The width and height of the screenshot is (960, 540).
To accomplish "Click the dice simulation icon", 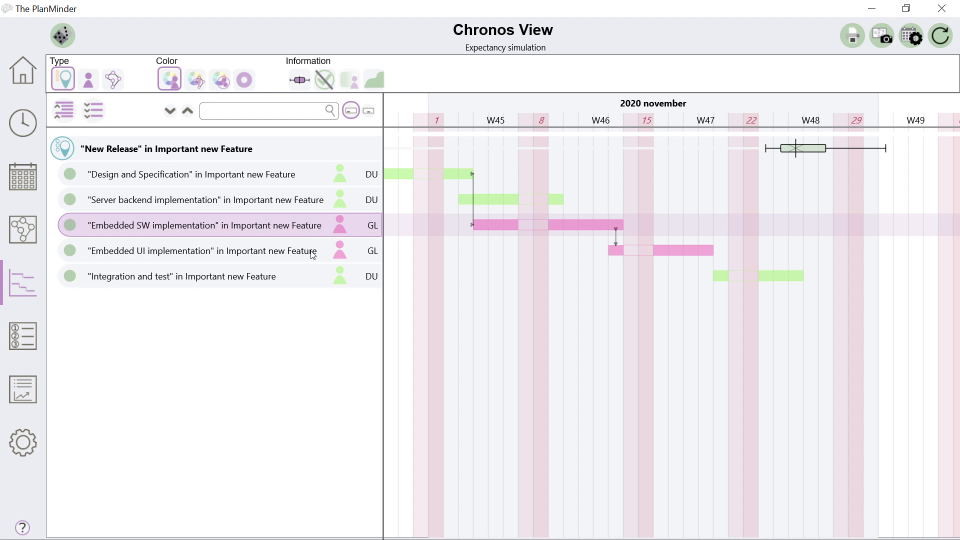I will pyautogui.click(x=62, y=36).
